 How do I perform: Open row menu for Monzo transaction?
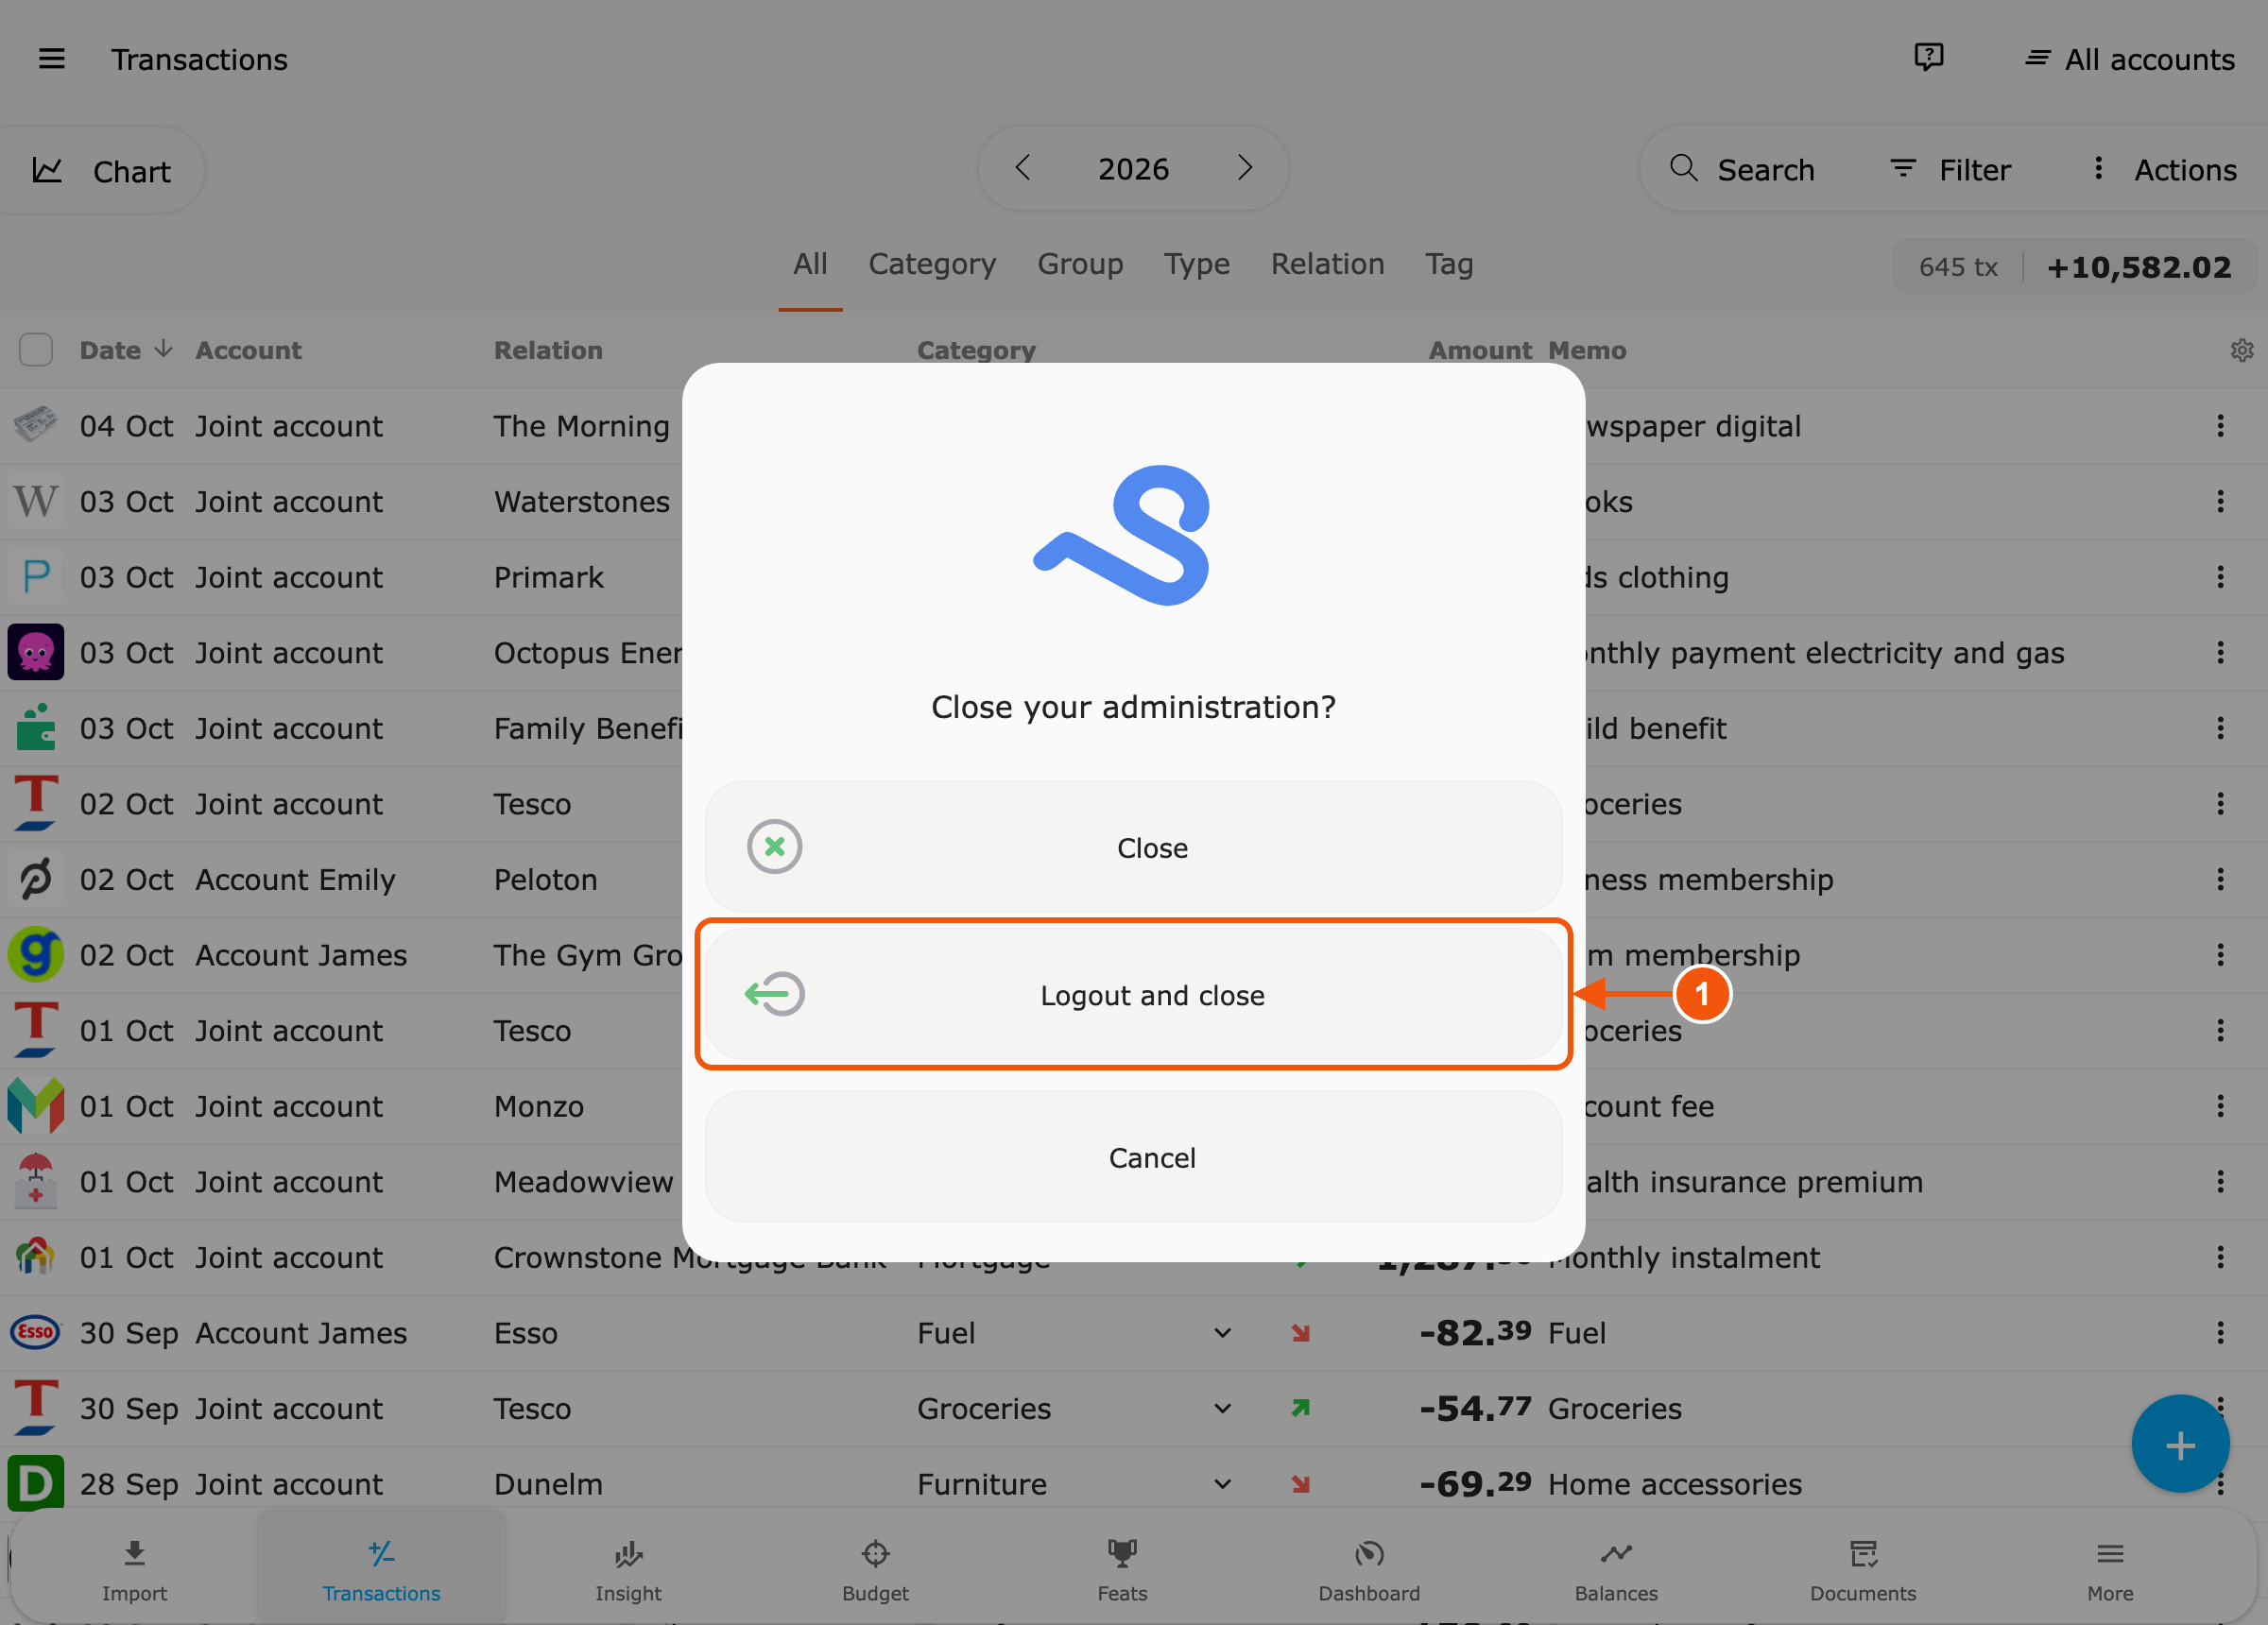(2220, 1106)
